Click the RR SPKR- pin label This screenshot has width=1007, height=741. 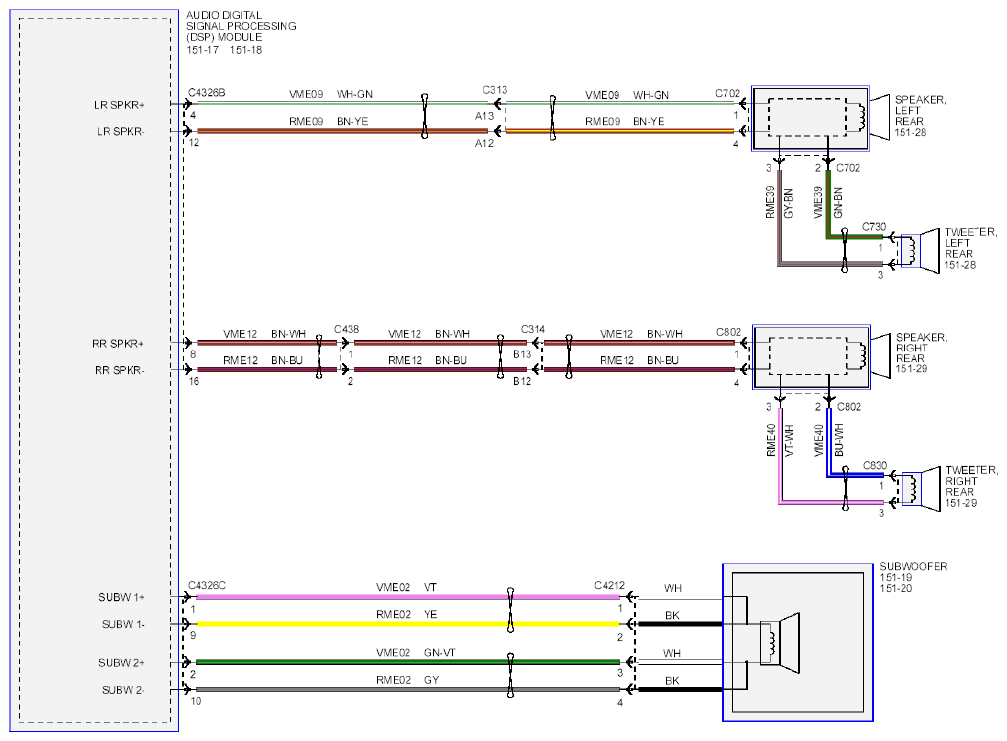click(119, 370)
